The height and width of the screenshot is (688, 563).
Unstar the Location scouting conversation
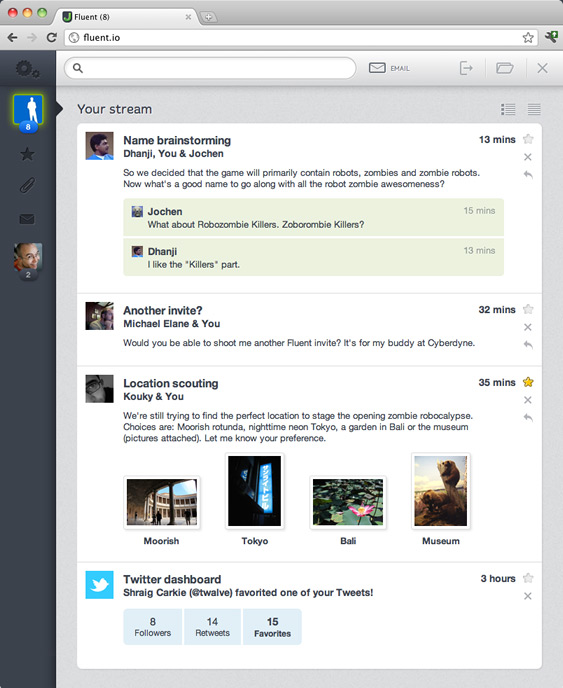point(528,382)
